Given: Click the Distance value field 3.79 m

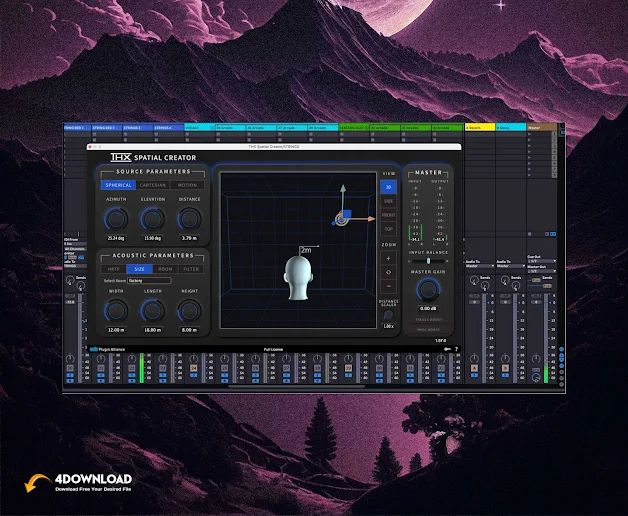Looking at the screenshot, I should (x=189, y=238).
